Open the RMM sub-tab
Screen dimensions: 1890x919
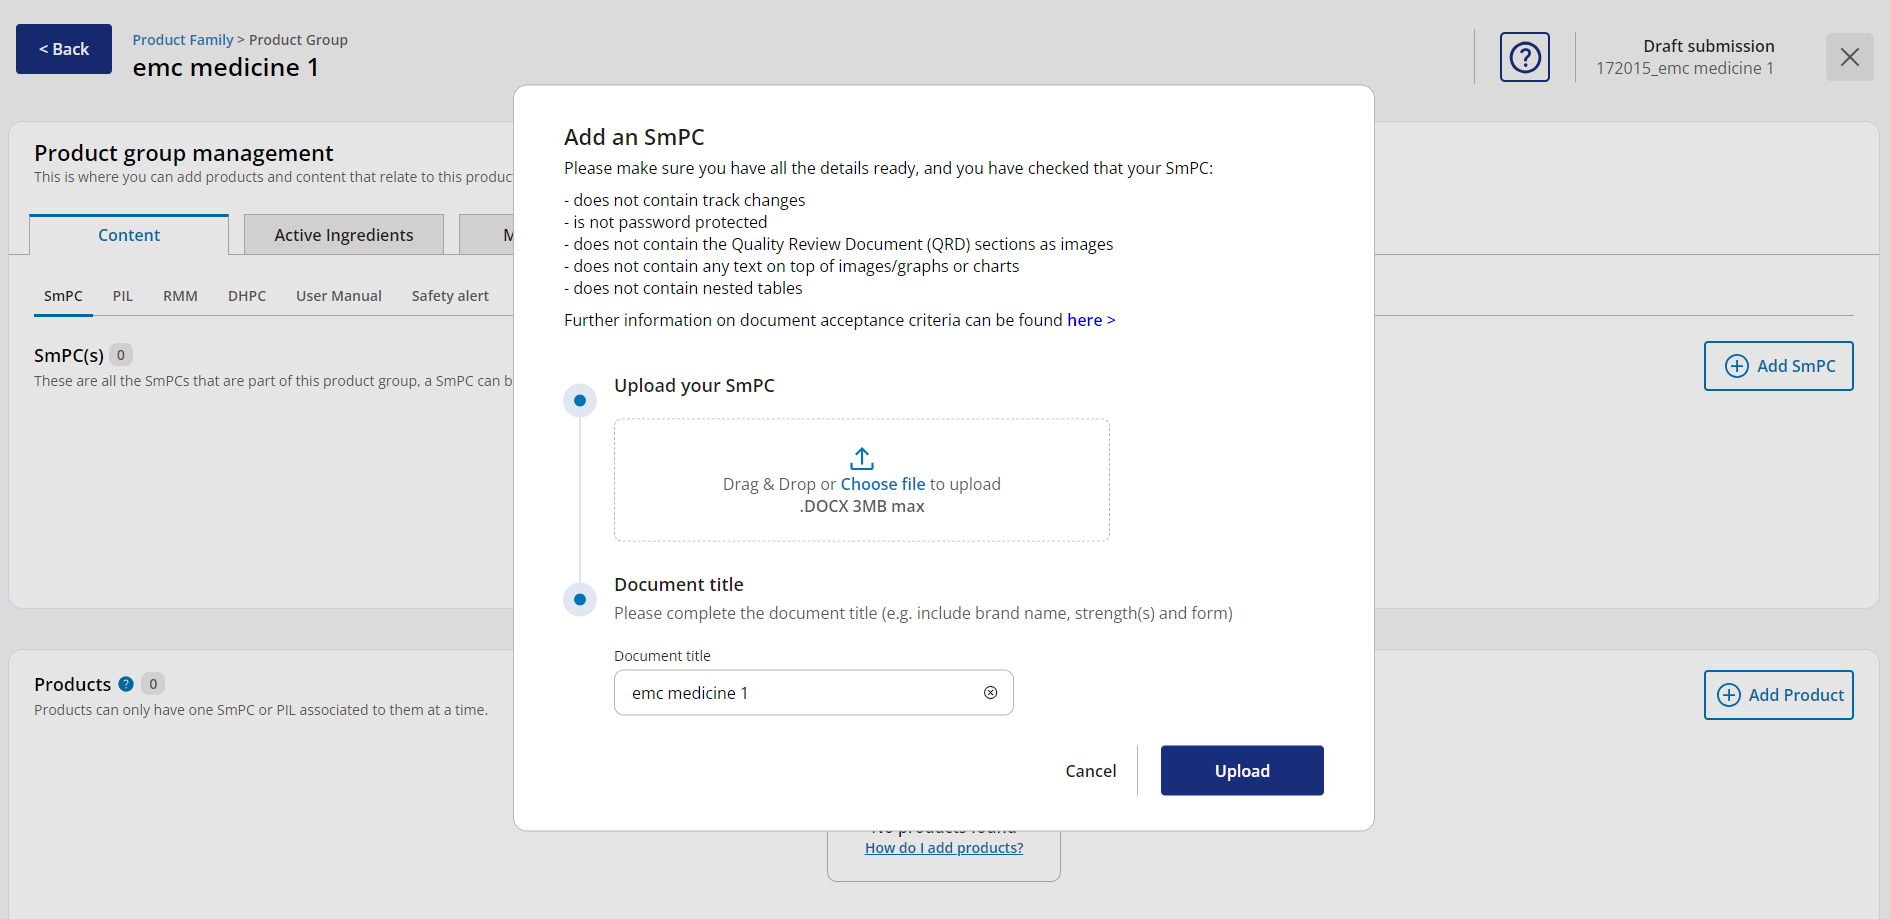[181, 296]
